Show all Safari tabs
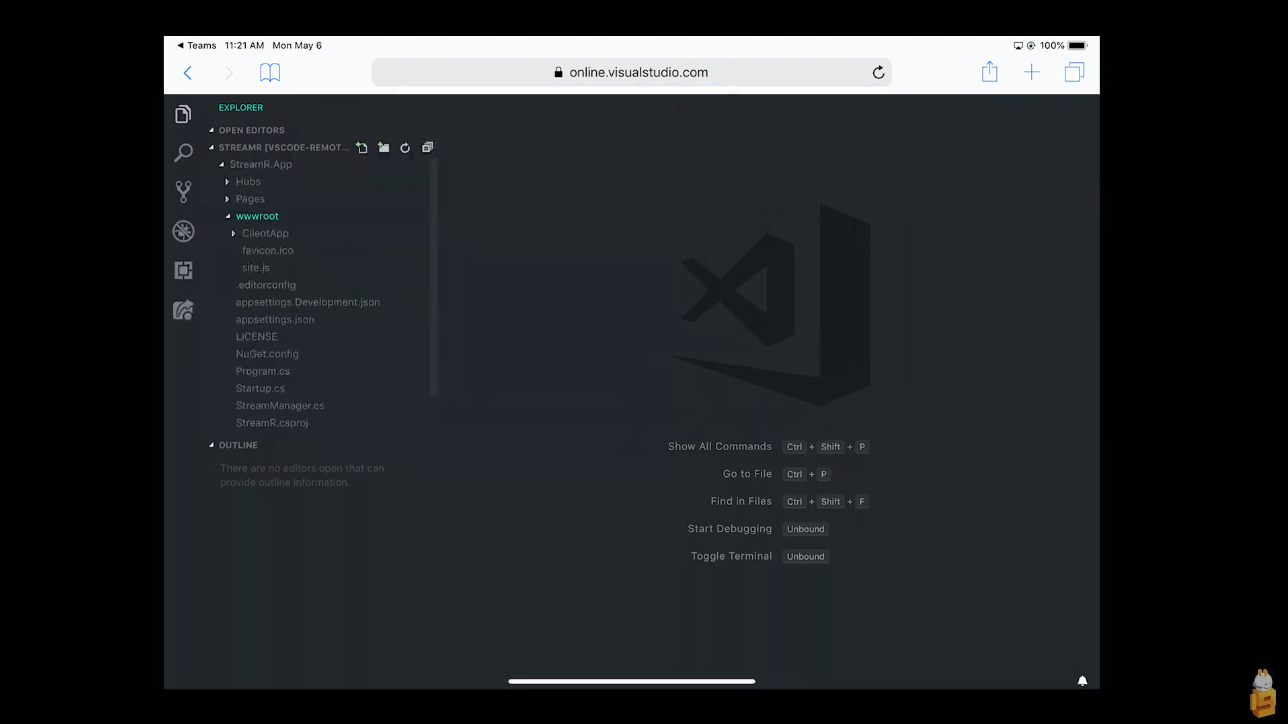Image resolution: width=1288 pixels, height=724 pixels. point(1074,72)
